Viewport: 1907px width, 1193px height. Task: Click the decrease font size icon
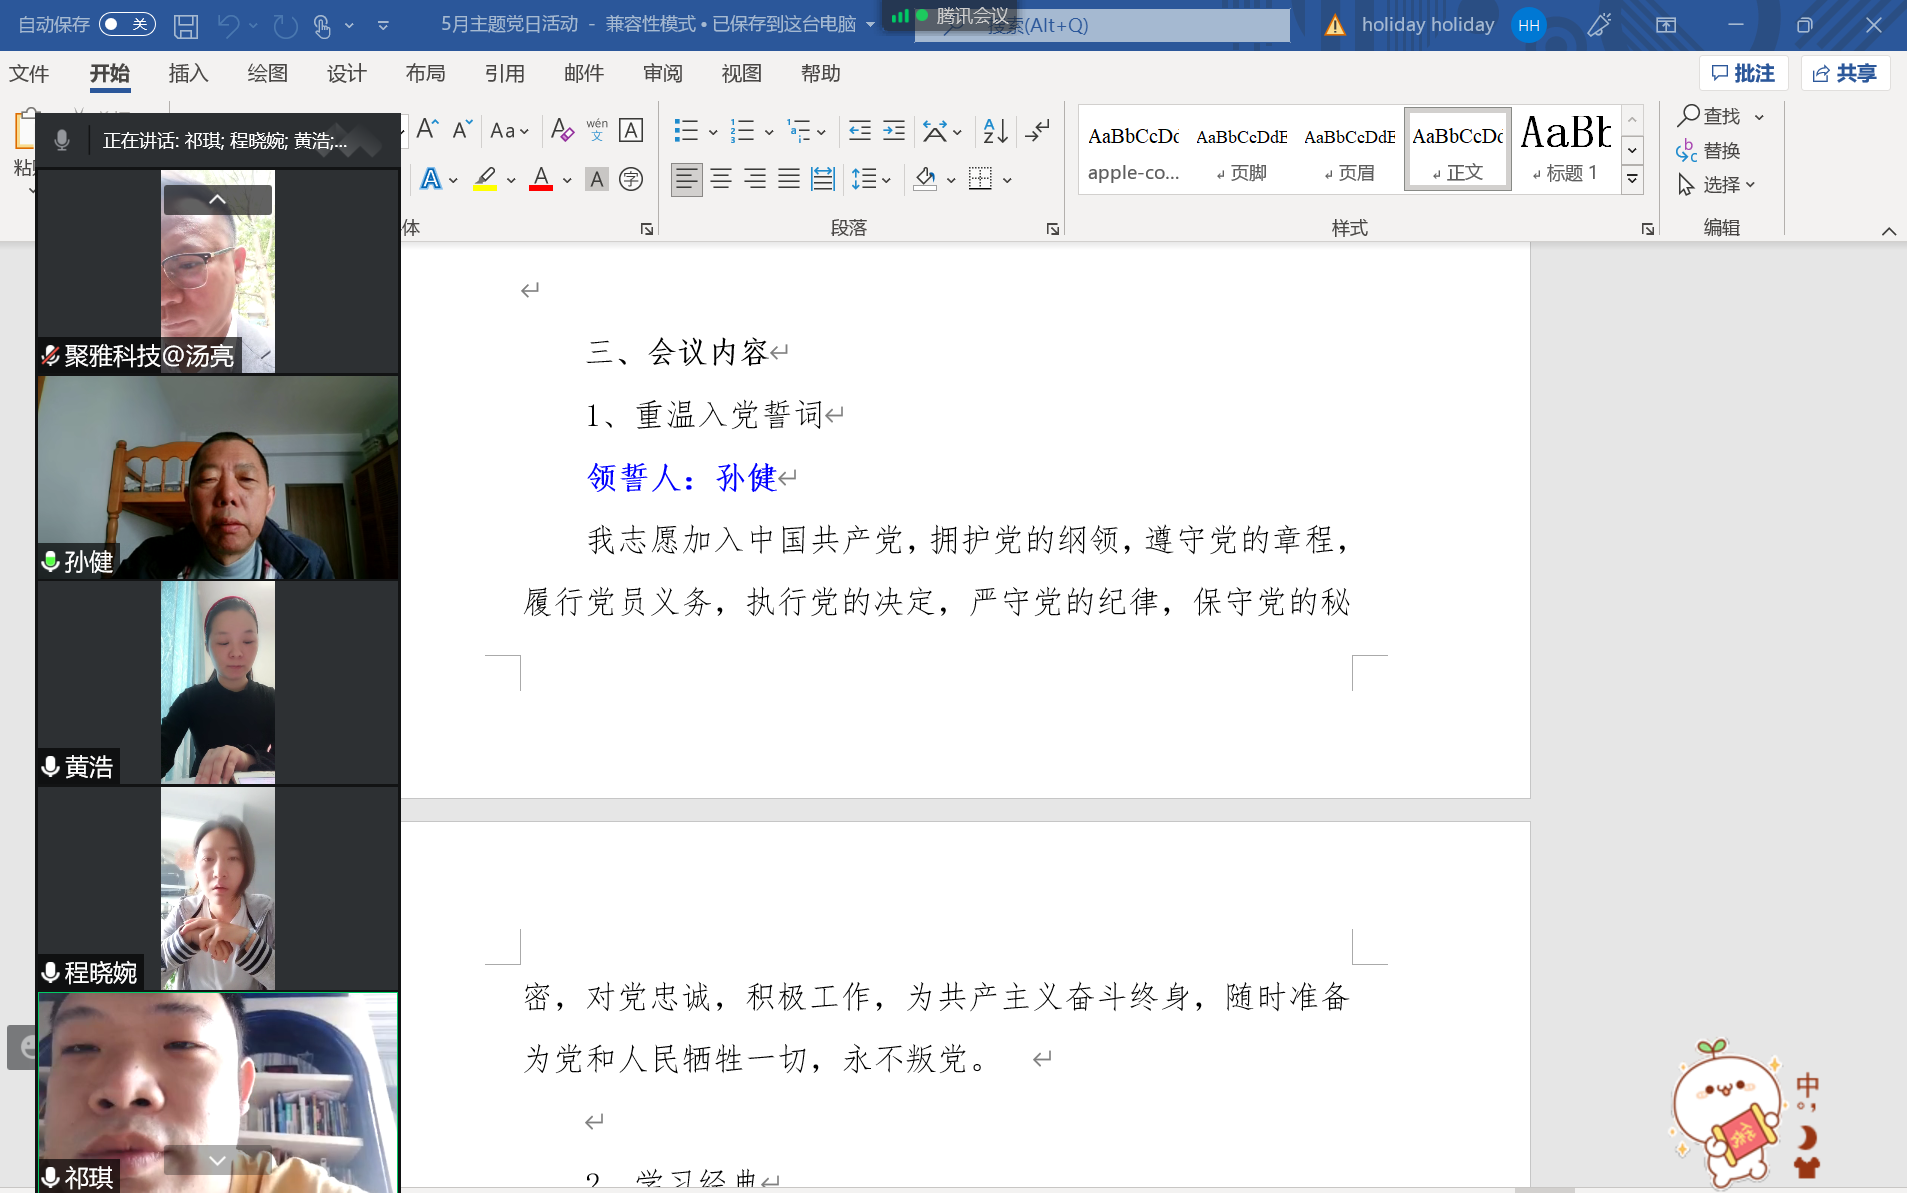pos(461,130)
